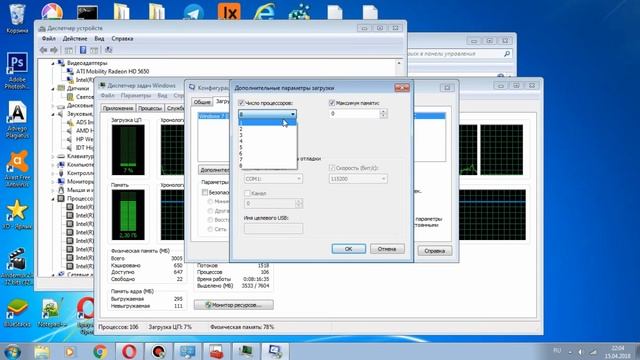Open Avast Free Antivirus desktop shortcut
The height and width of the screenshot is (360, 640).
17,168
